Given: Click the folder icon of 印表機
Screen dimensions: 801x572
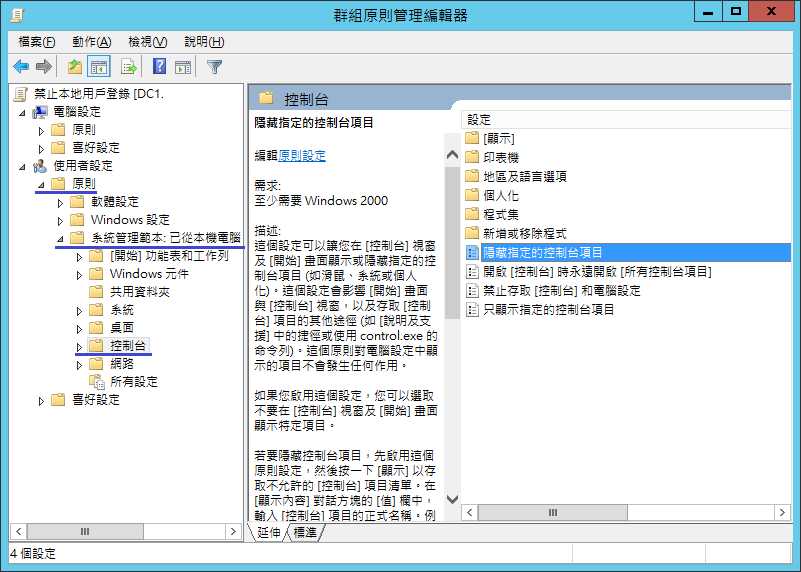Looking at the screenshot, I should pos(472,157).
